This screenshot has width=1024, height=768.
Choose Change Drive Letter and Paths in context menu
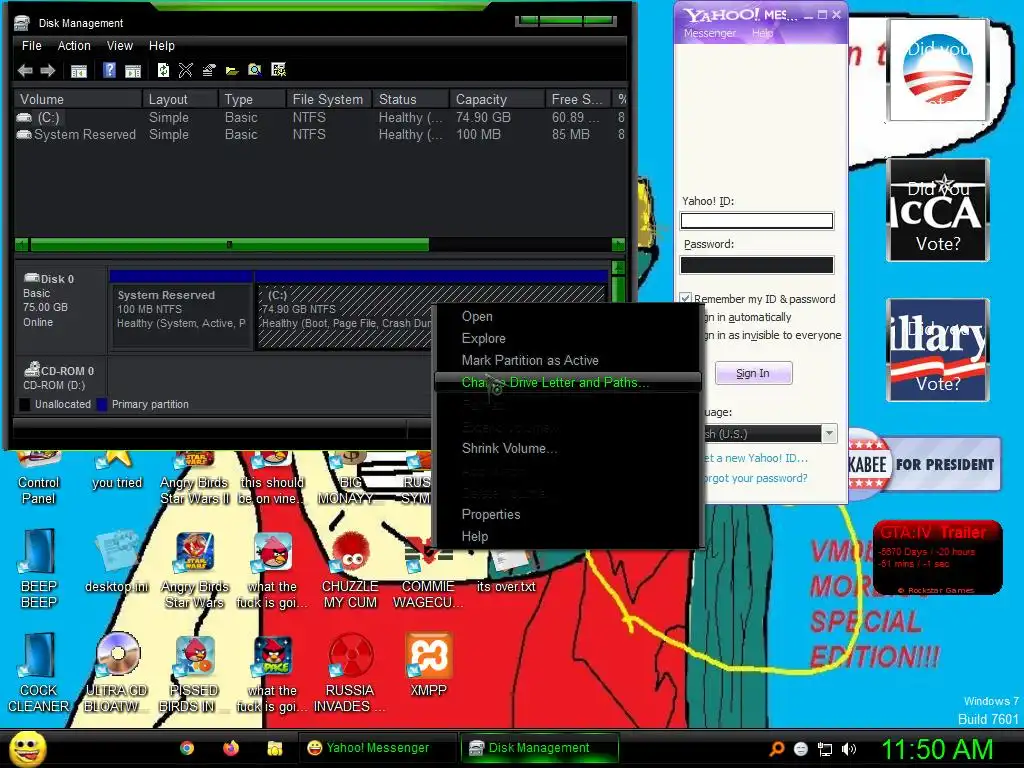(x=568, y=382)
